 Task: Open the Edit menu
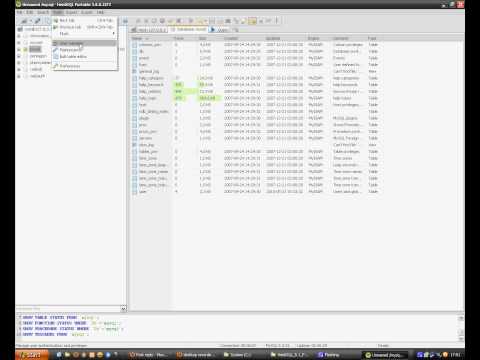[x=30, y=12]
